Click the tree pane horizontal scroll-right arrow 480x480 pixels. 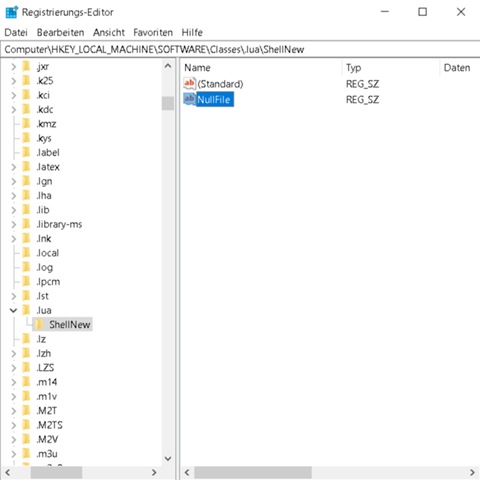pos(154,472)
